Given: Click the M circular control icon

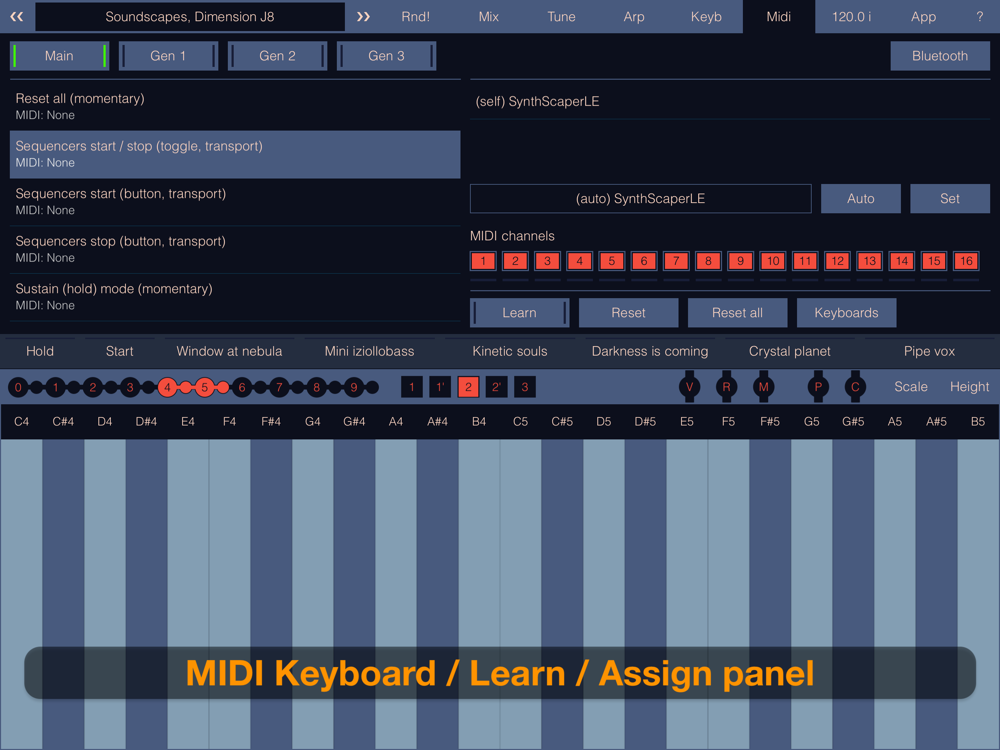Looking at the screenshot, I should click(x=764, y=387).
